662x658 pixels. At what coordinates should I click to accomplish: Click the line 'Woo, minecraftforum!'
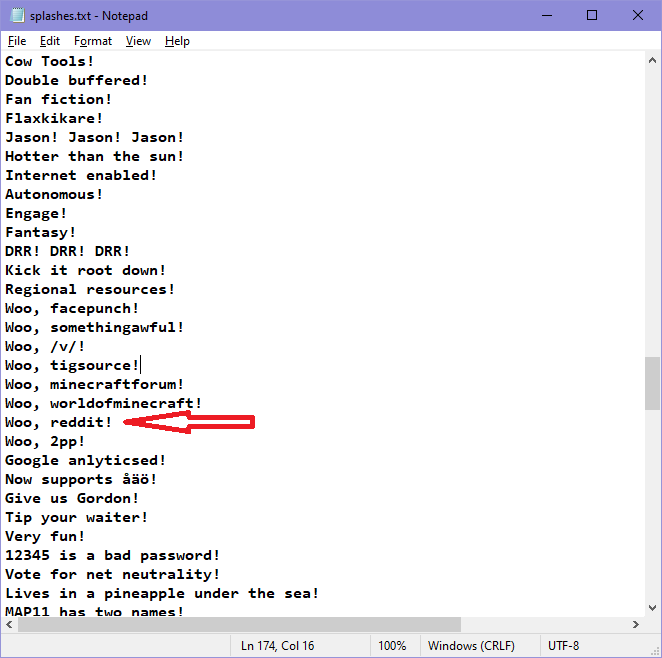pyautogui.click(x=94, y=385)
